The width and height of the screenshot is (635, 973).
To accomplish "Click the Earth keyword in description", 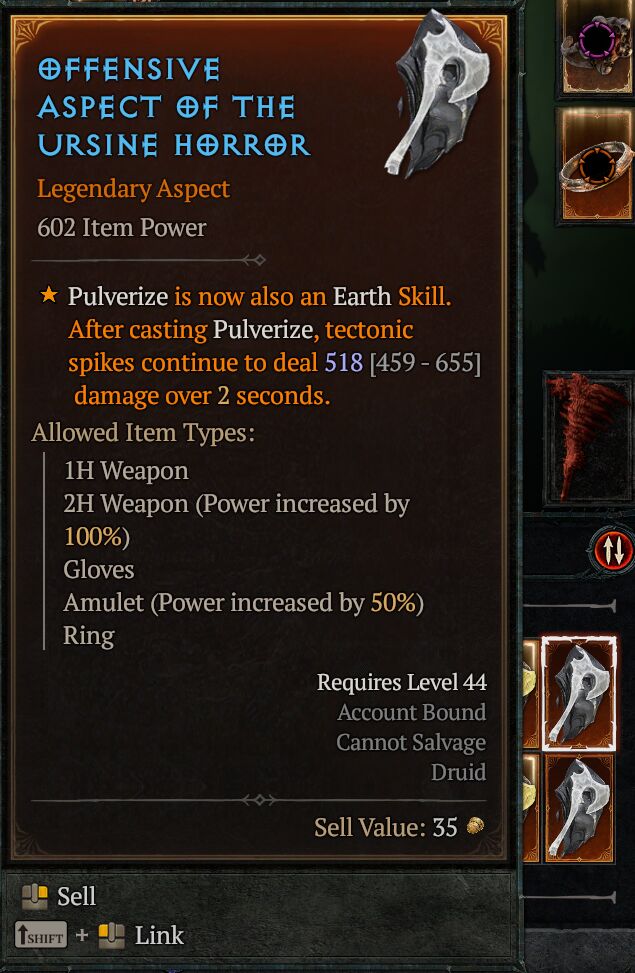I will tap(362, 297).
